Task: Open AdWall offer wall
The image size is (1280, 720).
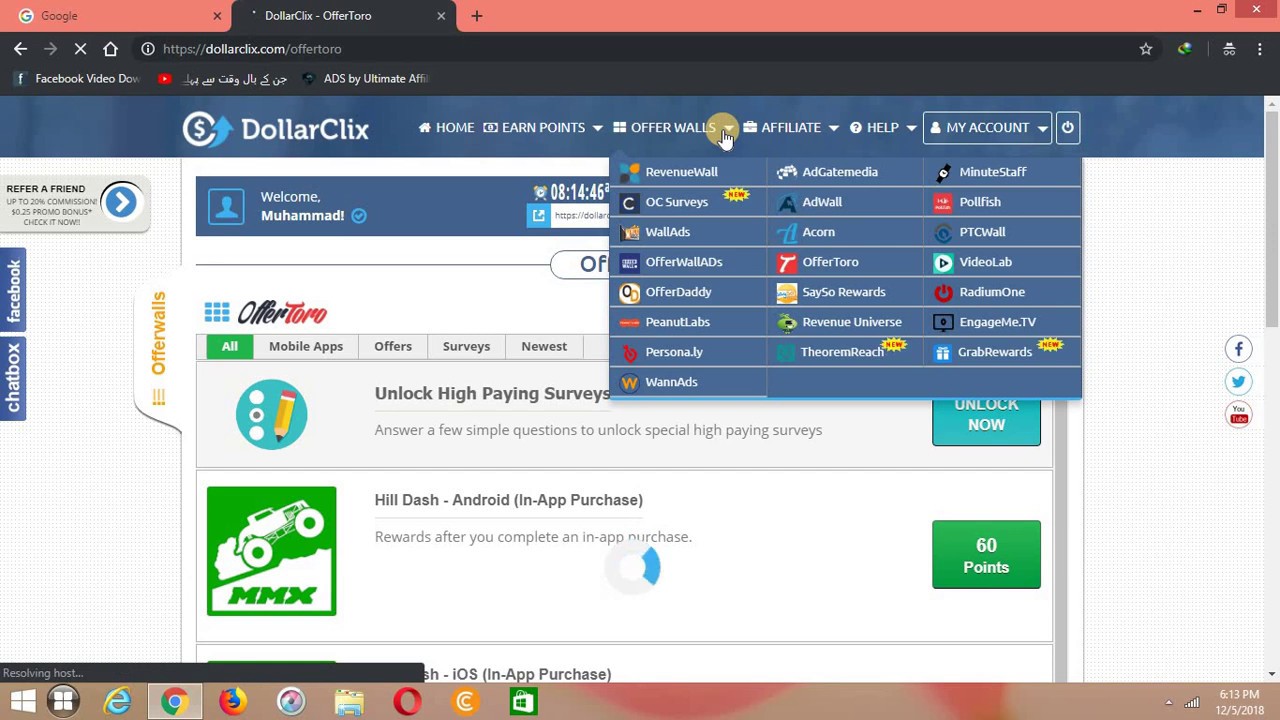Action: (x=845, y=202)
